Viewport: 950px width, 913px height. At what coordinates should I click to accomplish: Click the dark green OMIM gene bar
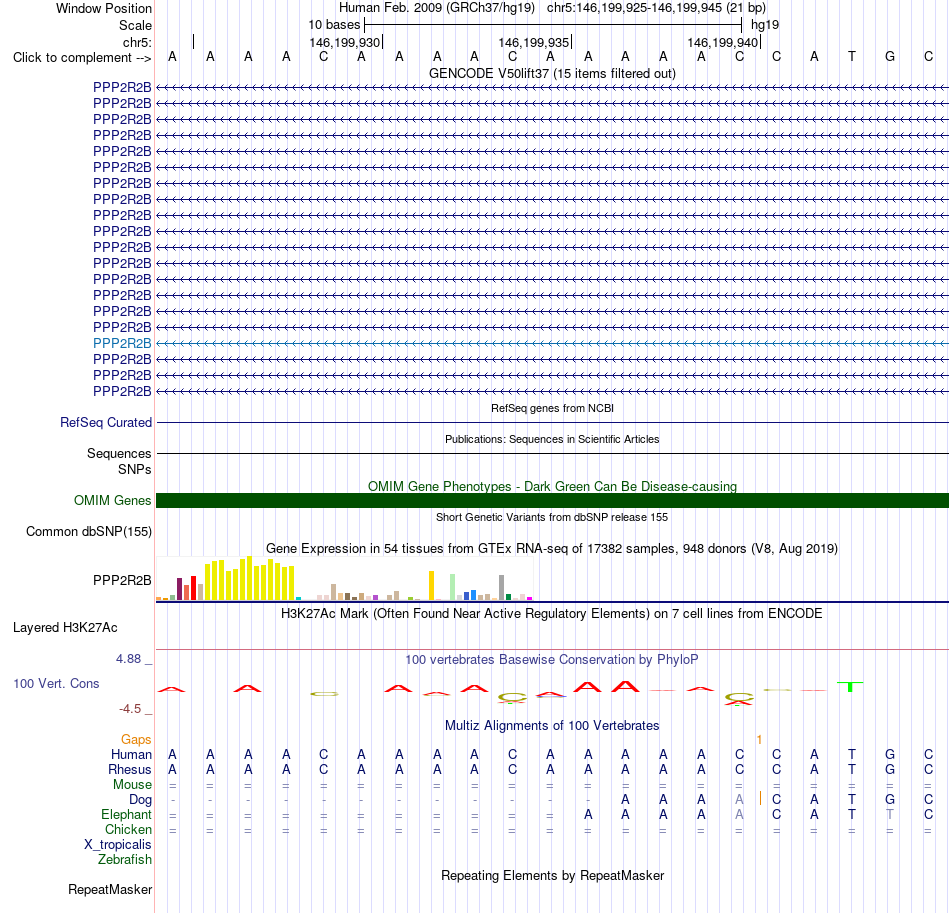552,500
